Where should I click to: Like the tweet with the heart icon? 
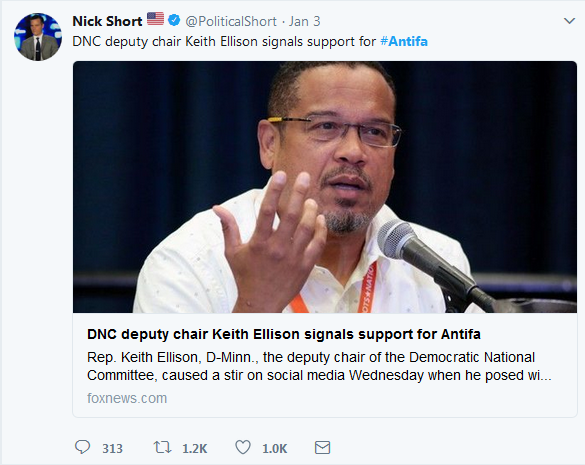pos(243,447)
